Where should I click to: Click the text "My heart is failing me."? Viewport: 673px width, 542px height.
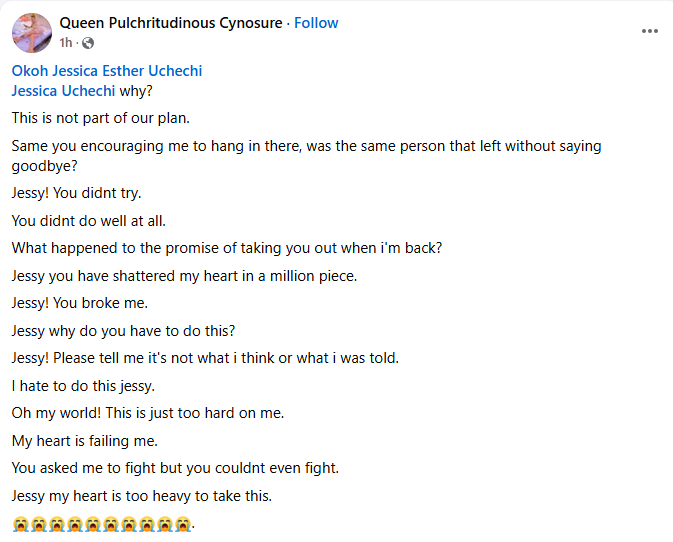tap(85, 440)
